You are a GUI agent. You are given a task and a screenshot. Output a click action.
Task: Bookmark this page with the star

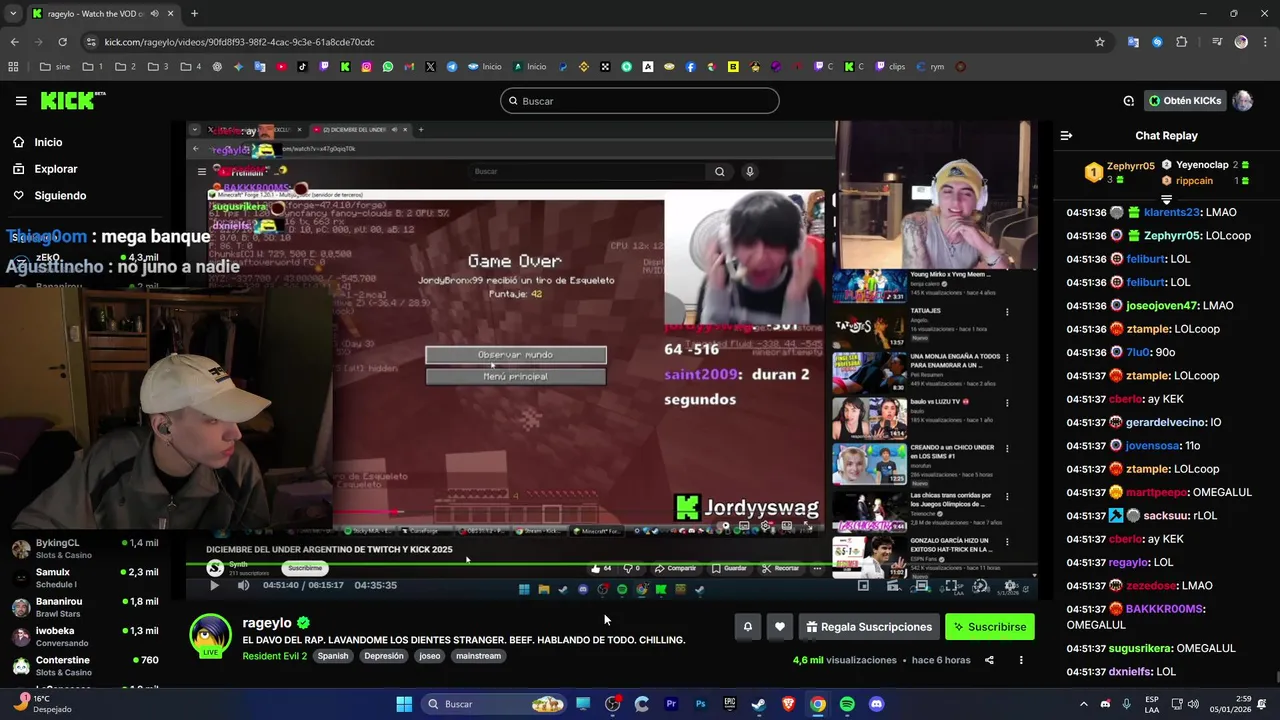pos(1100,42)
